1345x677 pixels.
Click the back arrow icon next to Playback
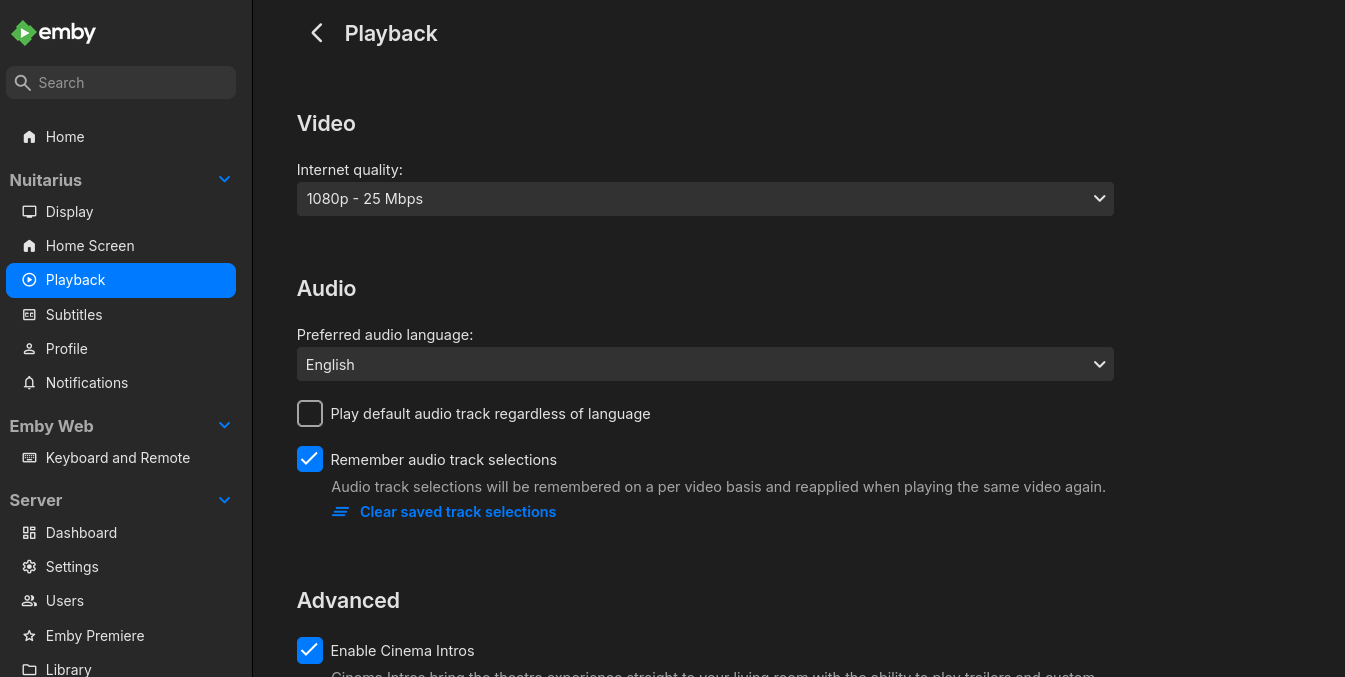coord(317,33)
